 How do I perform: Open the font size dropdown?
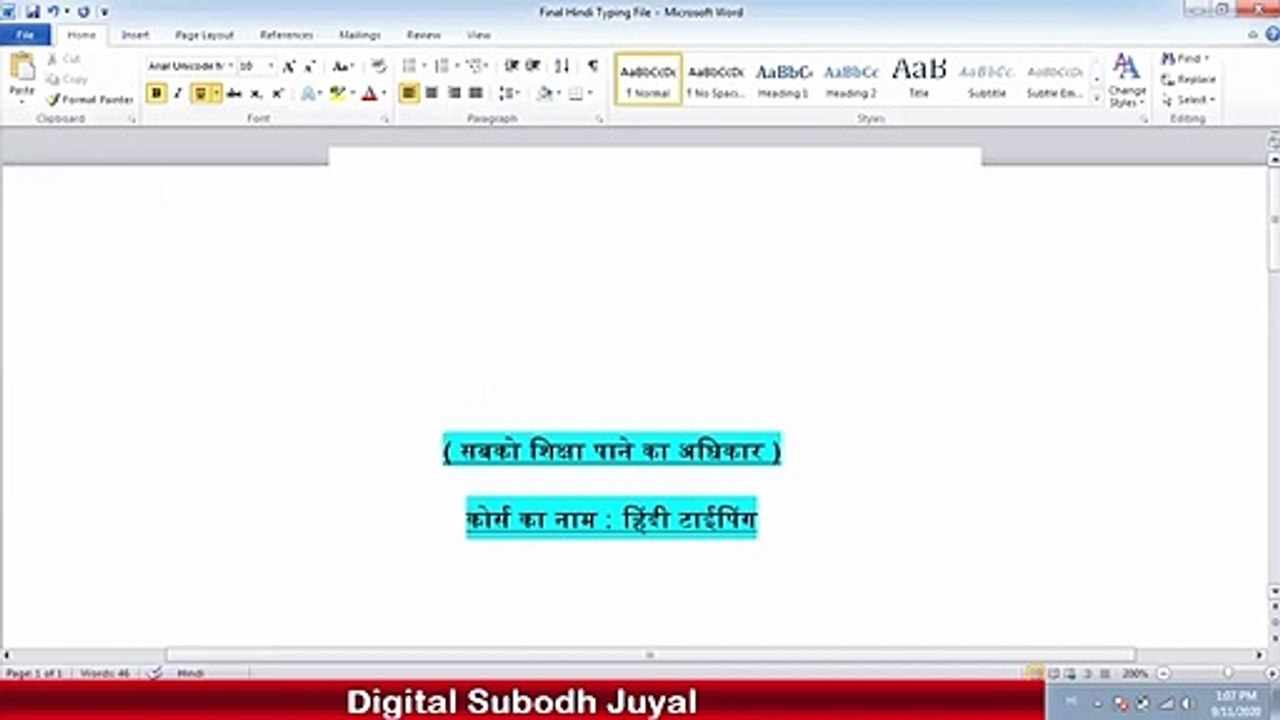270,66
